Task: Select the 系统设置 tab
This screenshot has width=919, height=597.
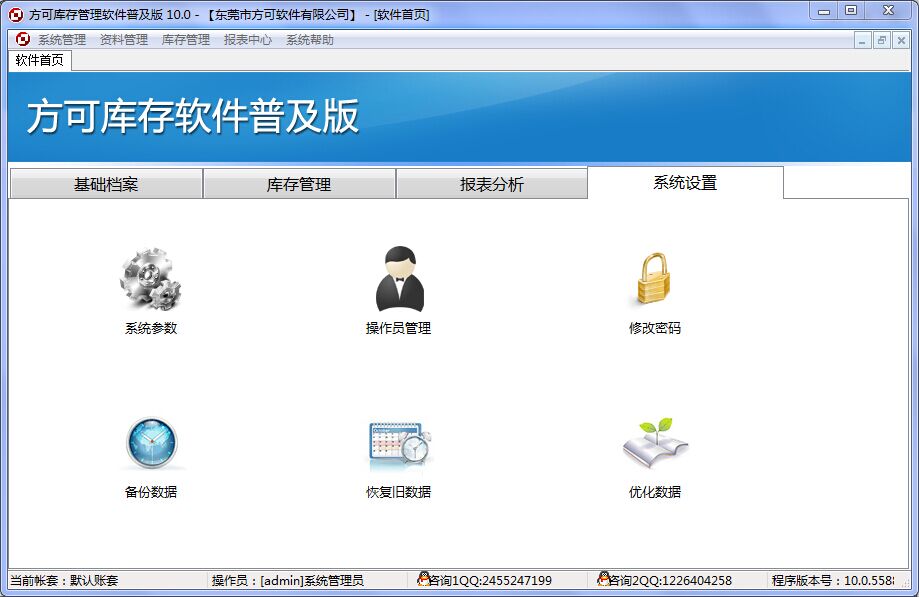Action: [685, 182]
